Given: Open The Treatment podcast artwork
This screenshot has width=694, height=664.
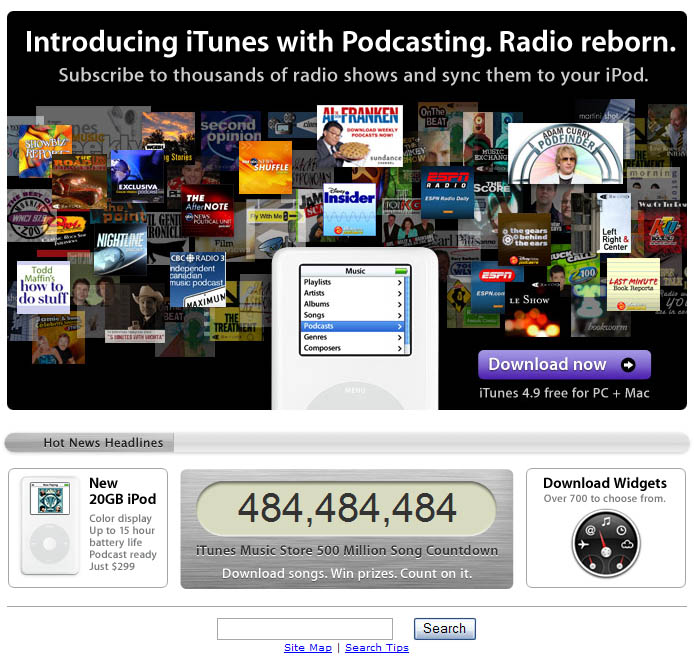Looking at the screenshot, I should [x=236, y=324].
